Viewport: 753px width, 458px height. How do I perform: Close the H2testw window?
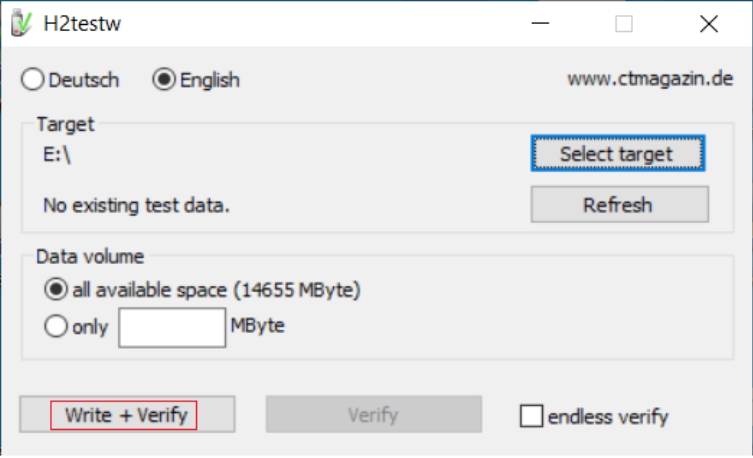point(708,24)
